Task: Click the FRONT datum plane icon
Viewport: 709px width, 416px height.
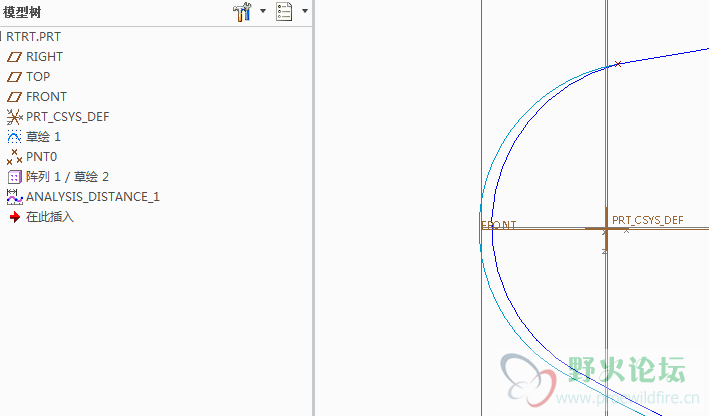Action: (14, 97)
